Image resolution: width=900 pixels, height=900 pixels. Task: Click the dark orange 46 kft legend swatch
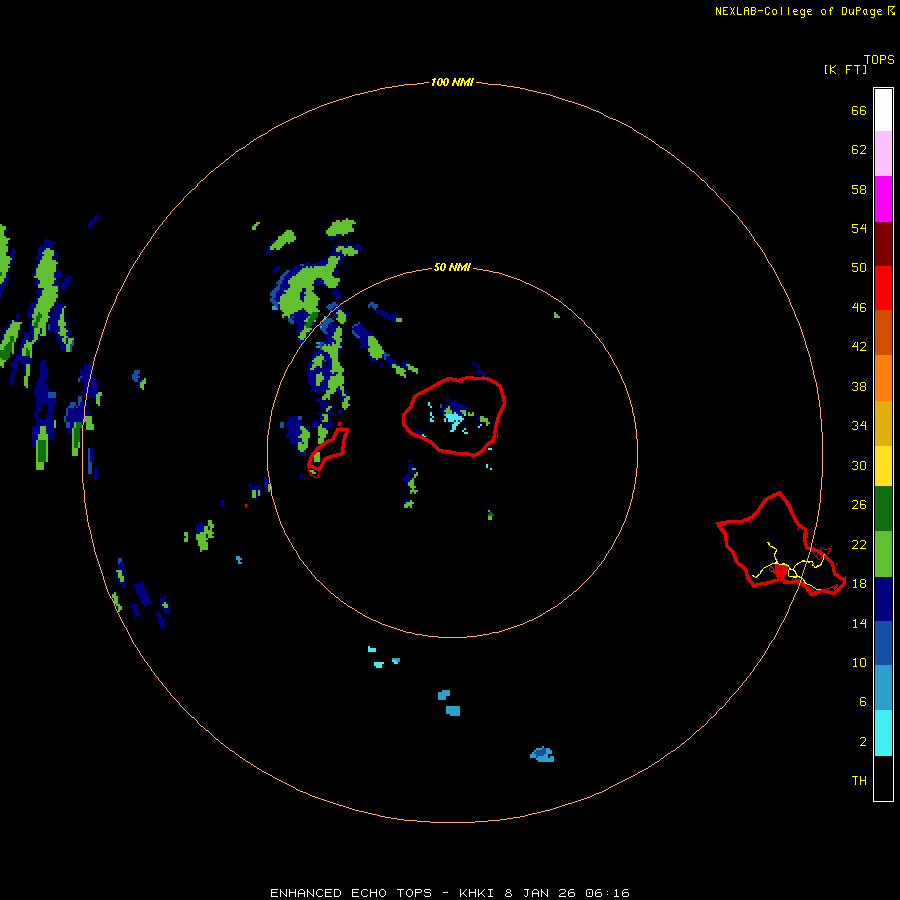click(x=883, y=332)
